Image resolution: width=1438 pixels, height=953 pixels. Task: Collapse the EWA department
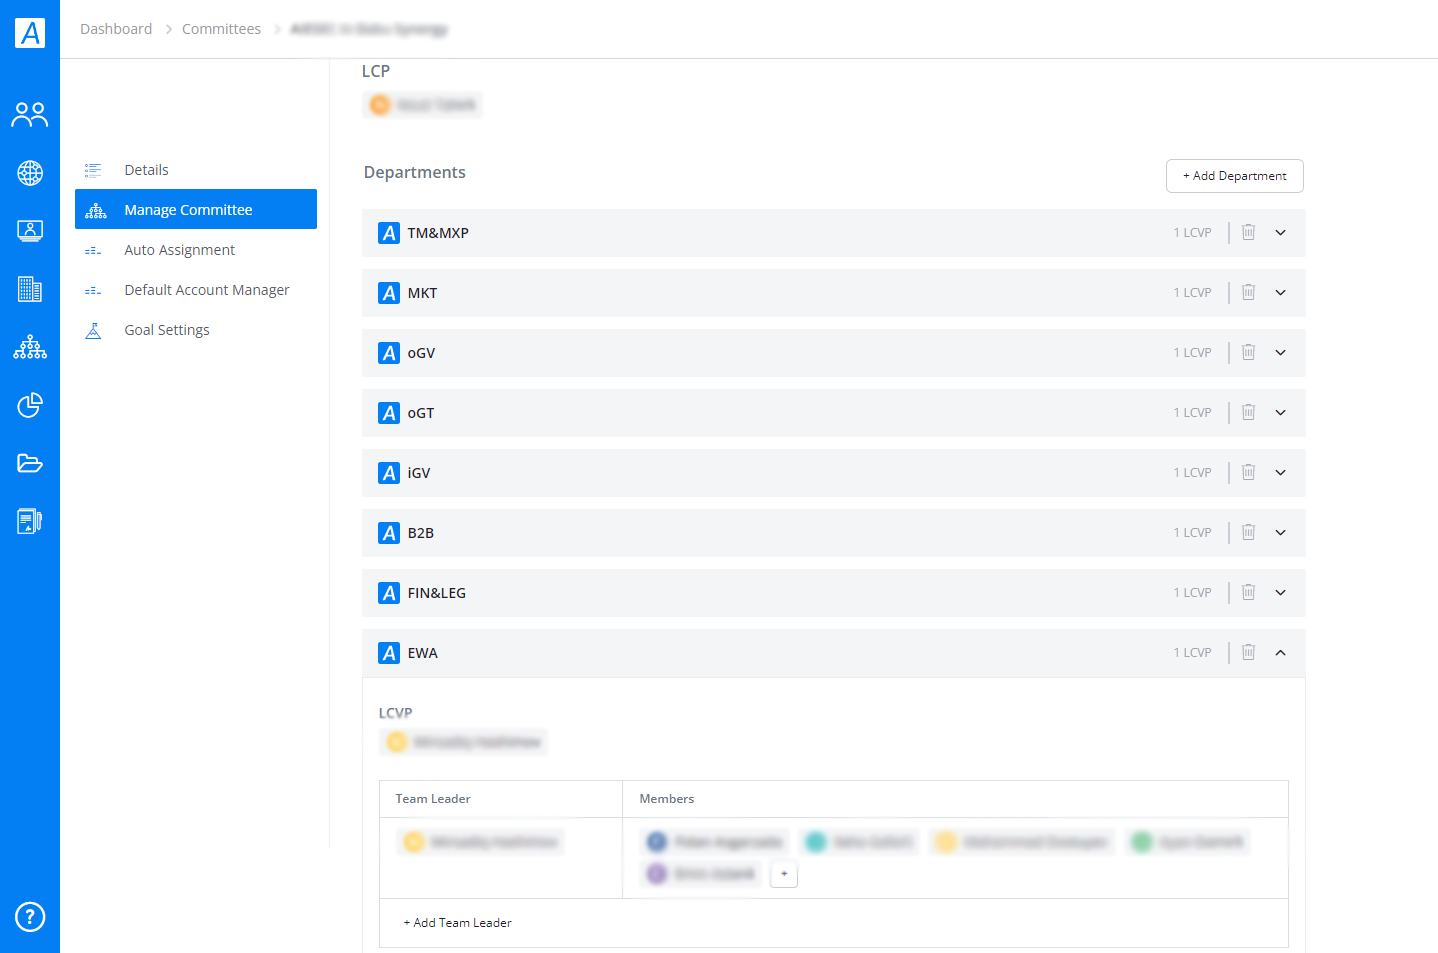coord(1280,652)
